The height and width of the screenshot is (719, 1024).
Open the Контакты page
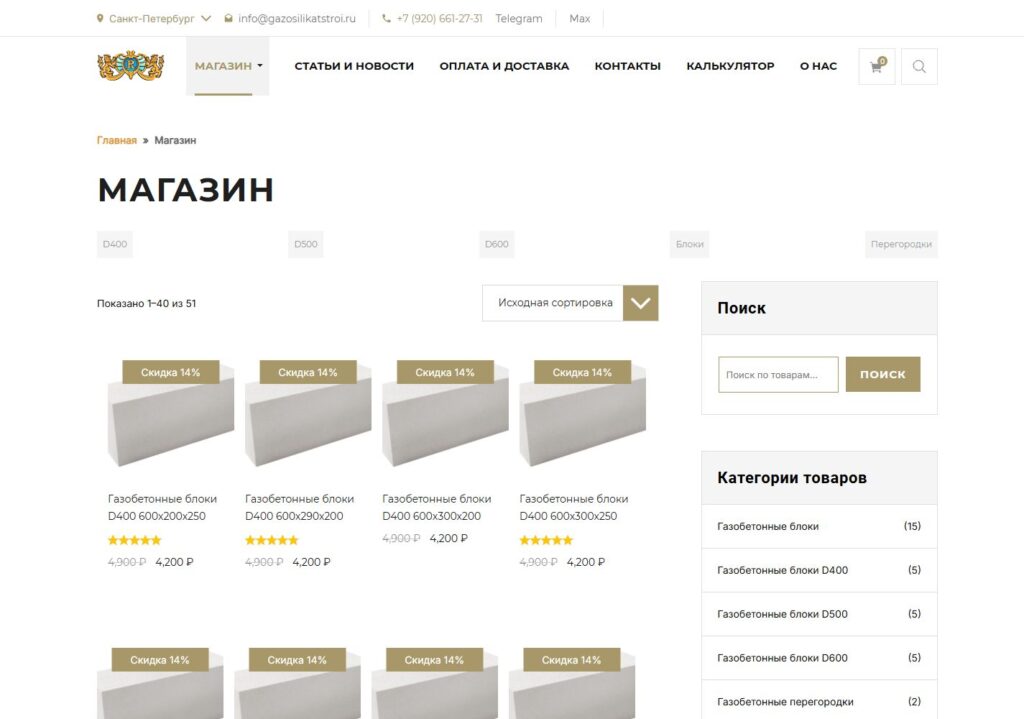[628, 66]
